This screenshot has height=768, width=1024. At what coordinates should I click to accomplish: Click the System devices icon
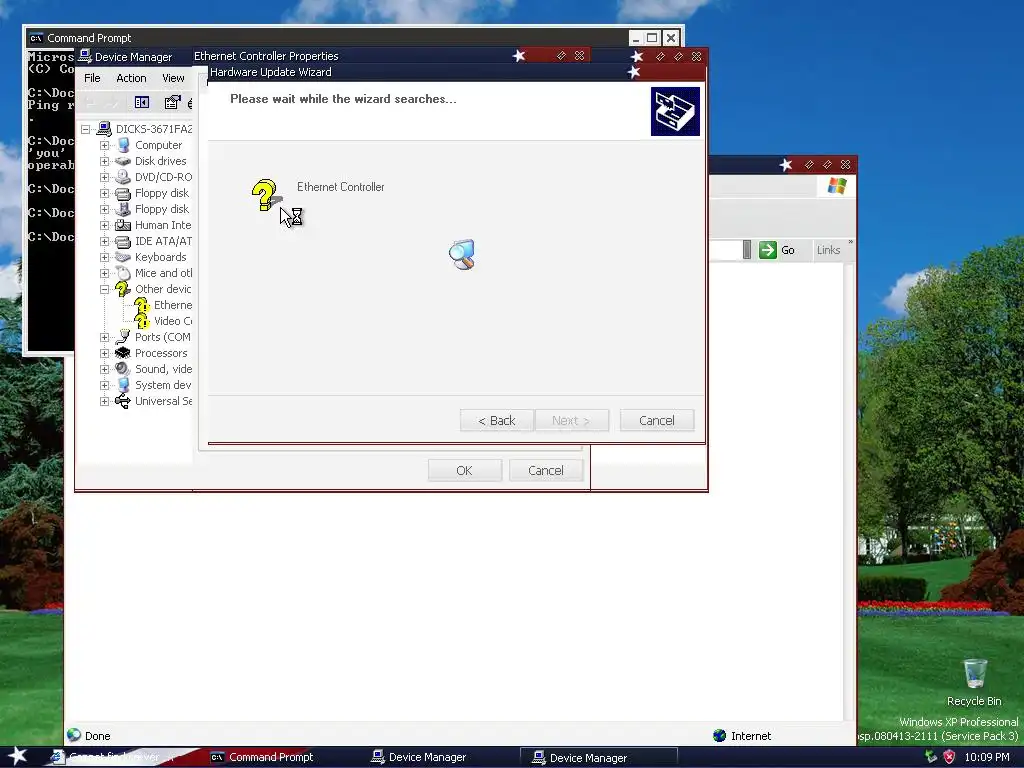click(x=123, y=385)
